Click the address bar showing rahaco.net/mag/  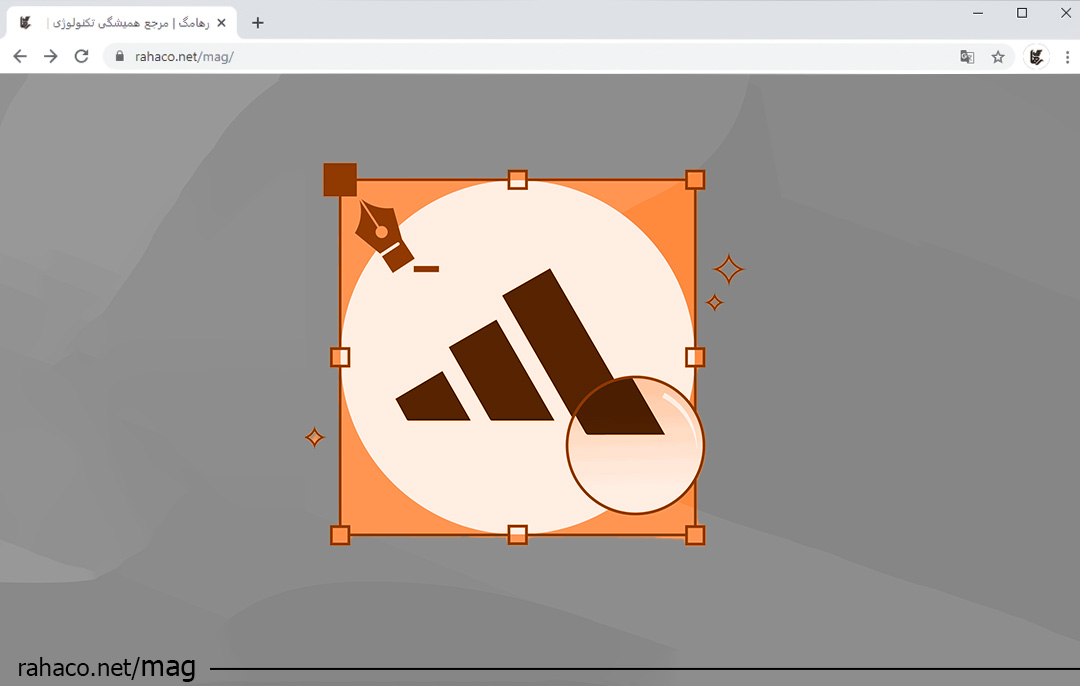pyautogui.click(x=500, y=57)
